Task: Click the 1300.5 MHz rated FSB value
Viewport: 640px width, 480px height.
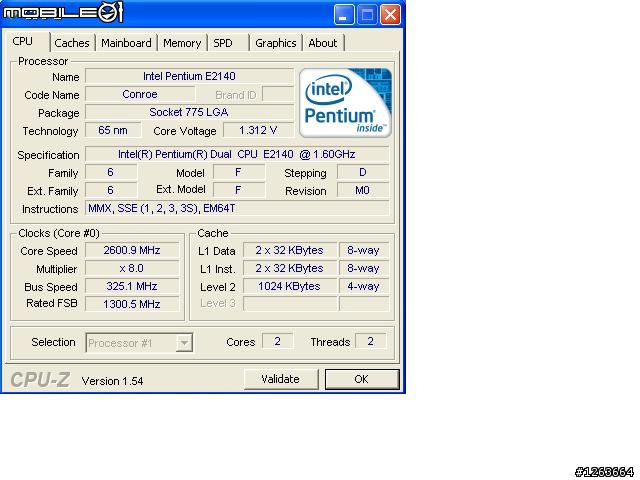Action: [132, 304]
